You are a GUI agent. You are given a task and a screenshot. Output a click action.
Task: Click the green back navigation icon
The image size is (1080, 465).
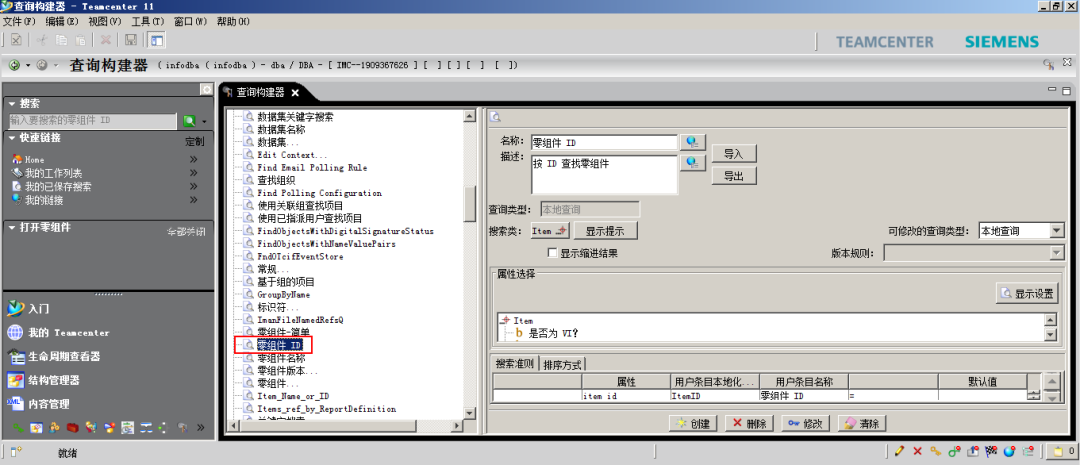(14, 65)
